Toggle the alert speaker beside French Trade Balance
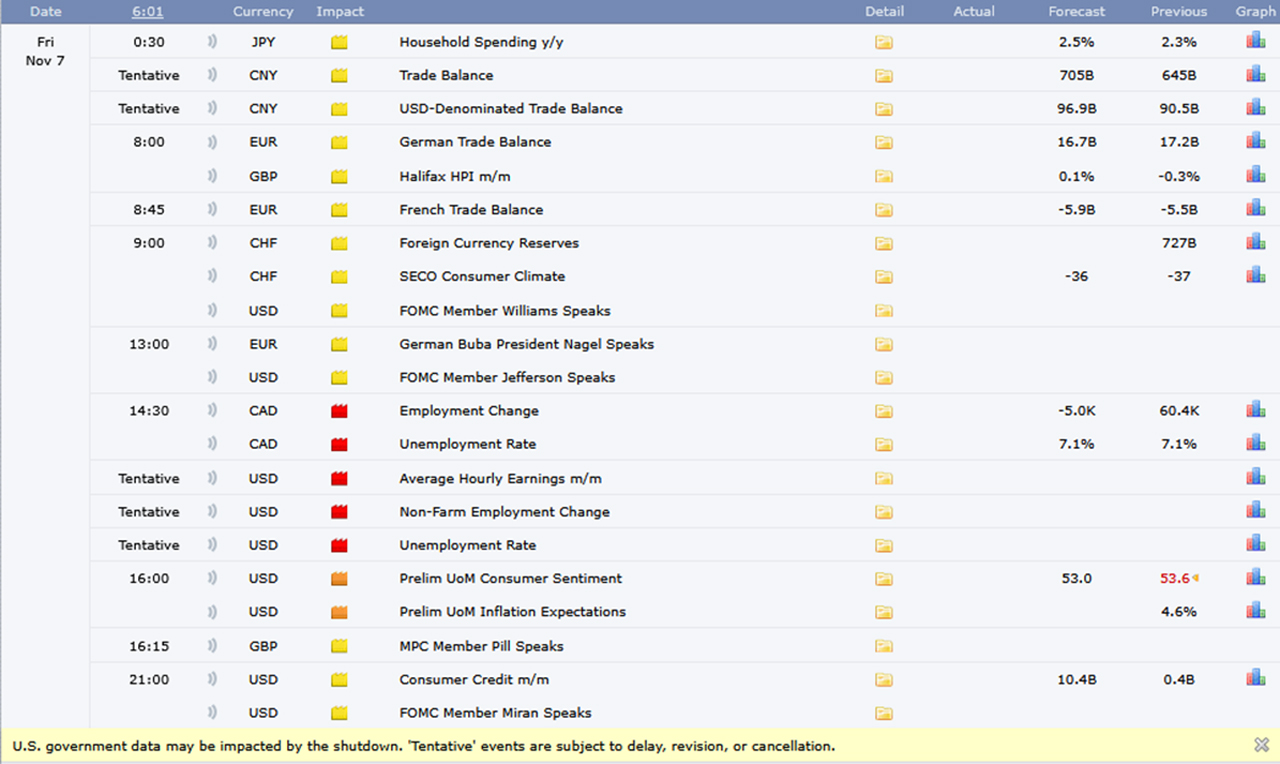The image size is (1280, 764). click(212, 210)
